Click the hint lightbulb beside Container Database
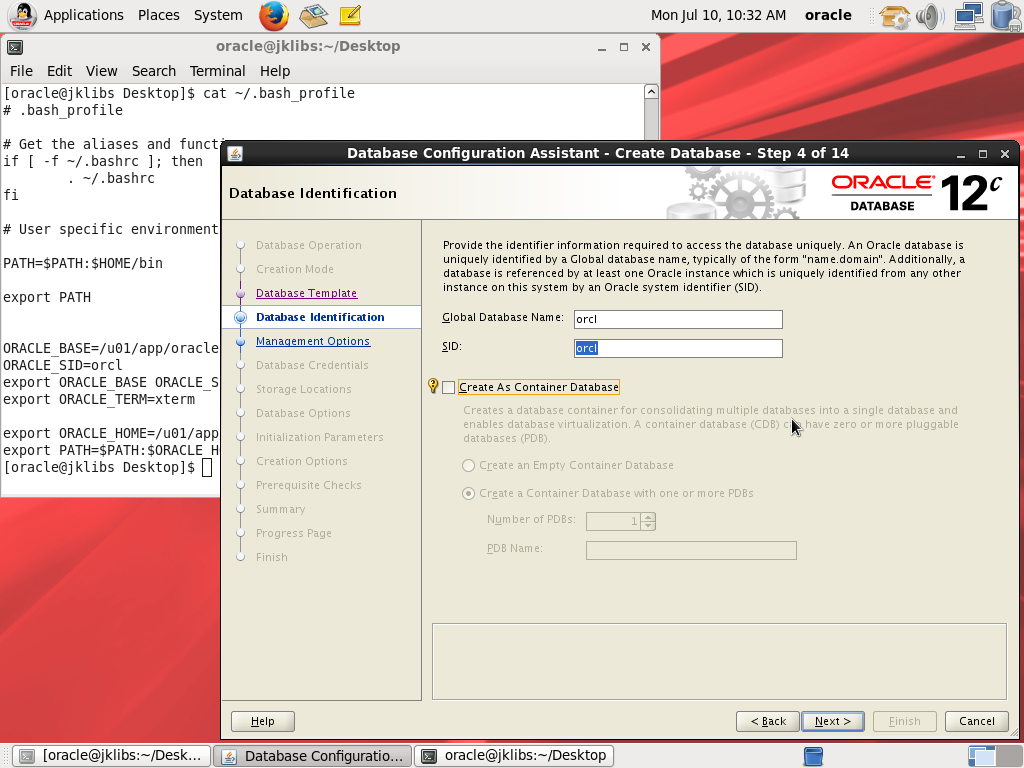Screen dimensions: 1024x768 coord(433,387)
